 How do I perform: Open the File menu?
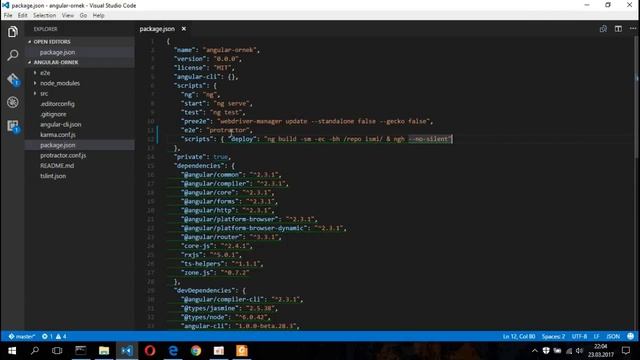tap(8, 16)
